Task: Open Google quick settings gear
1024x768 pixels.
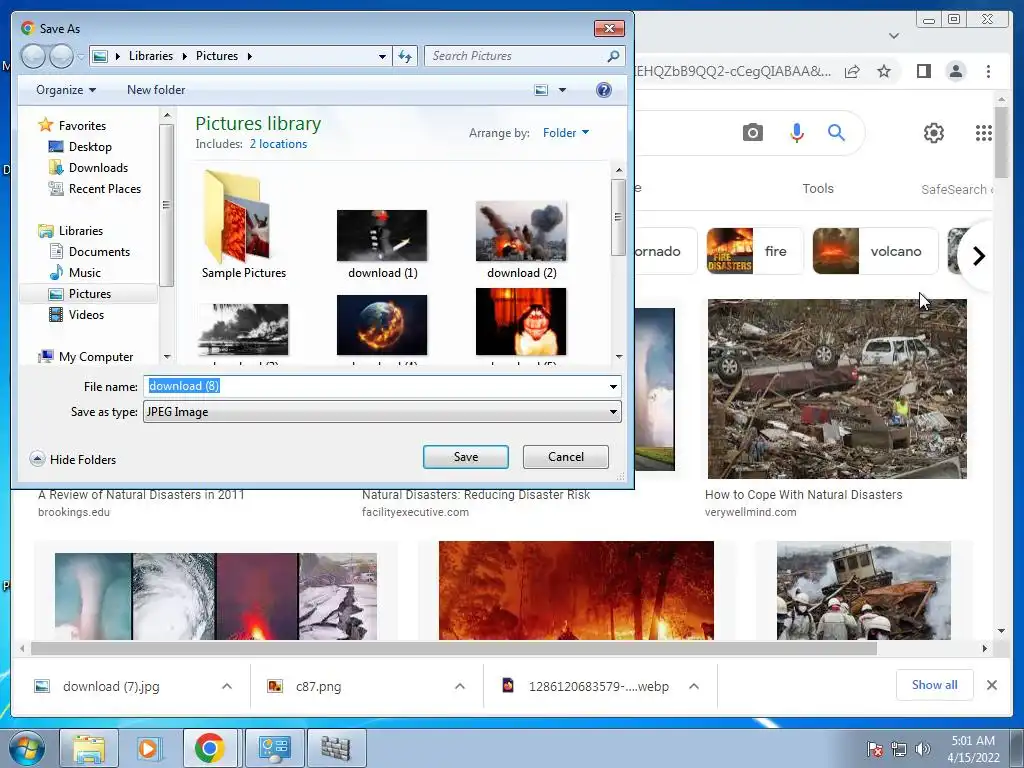Action: [x=933, y=133]
